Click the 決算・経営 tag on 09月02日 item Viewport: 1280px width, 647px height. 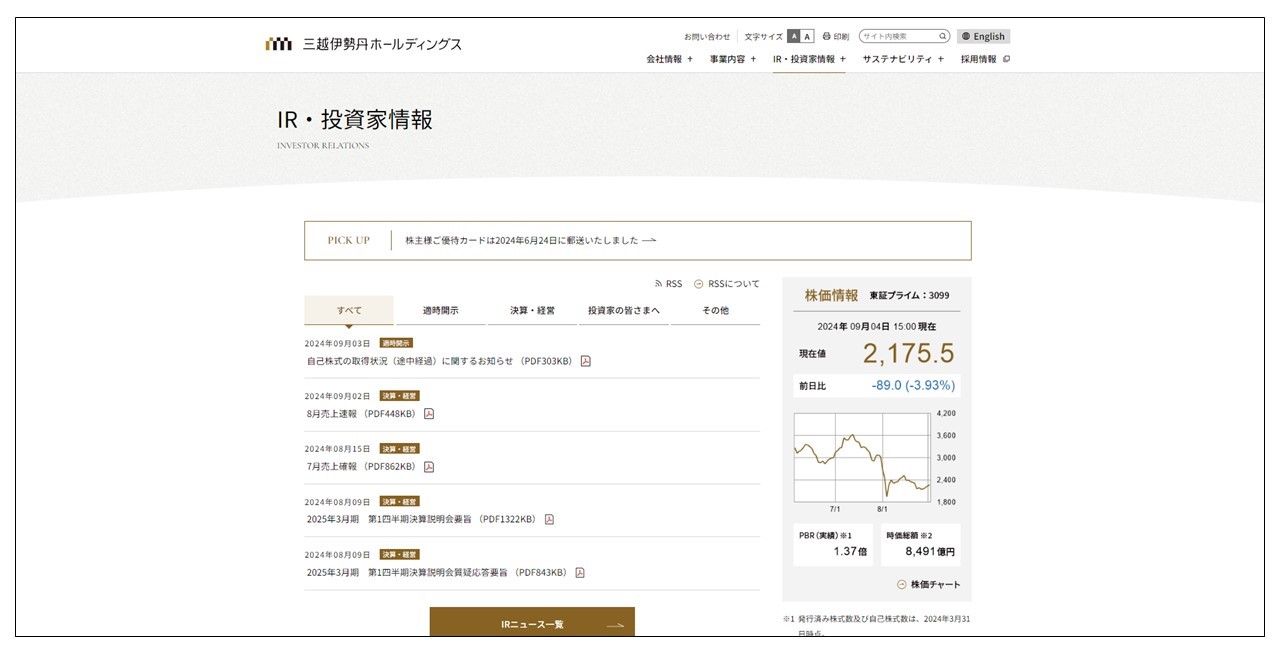click(399, 396)
